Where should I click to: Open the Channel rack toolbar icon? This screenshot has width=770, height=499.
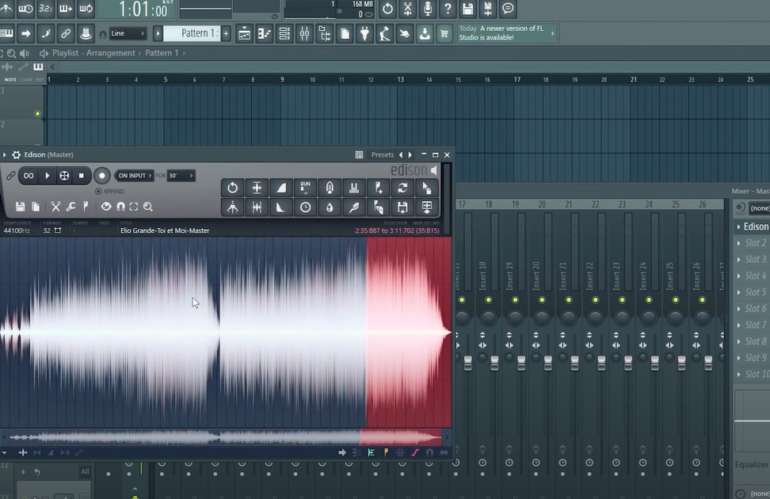click(x=284, y=33)
